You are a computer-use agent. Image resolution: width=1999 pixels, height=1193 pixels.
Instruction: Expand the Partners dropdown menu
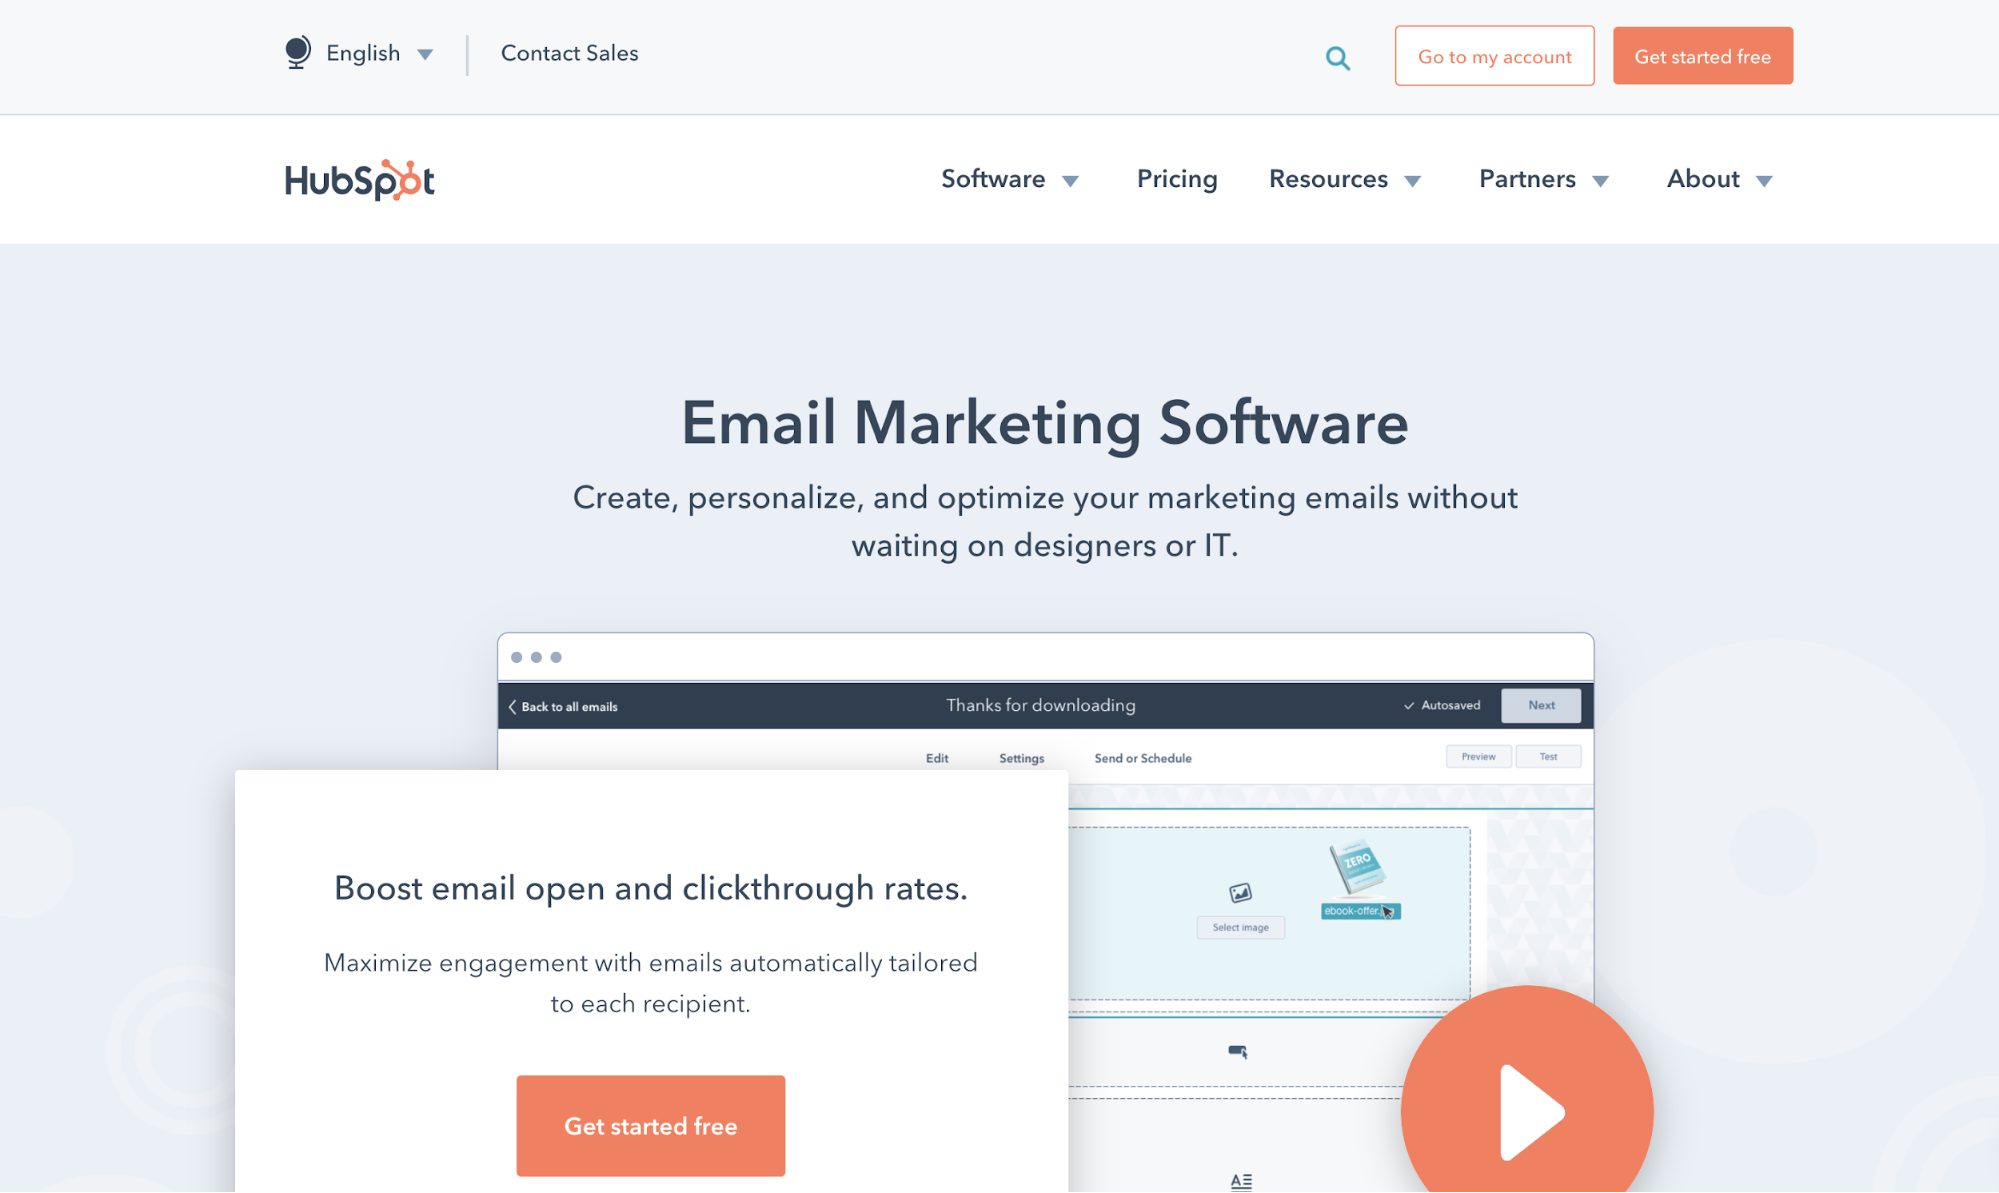coord(1540,178)
